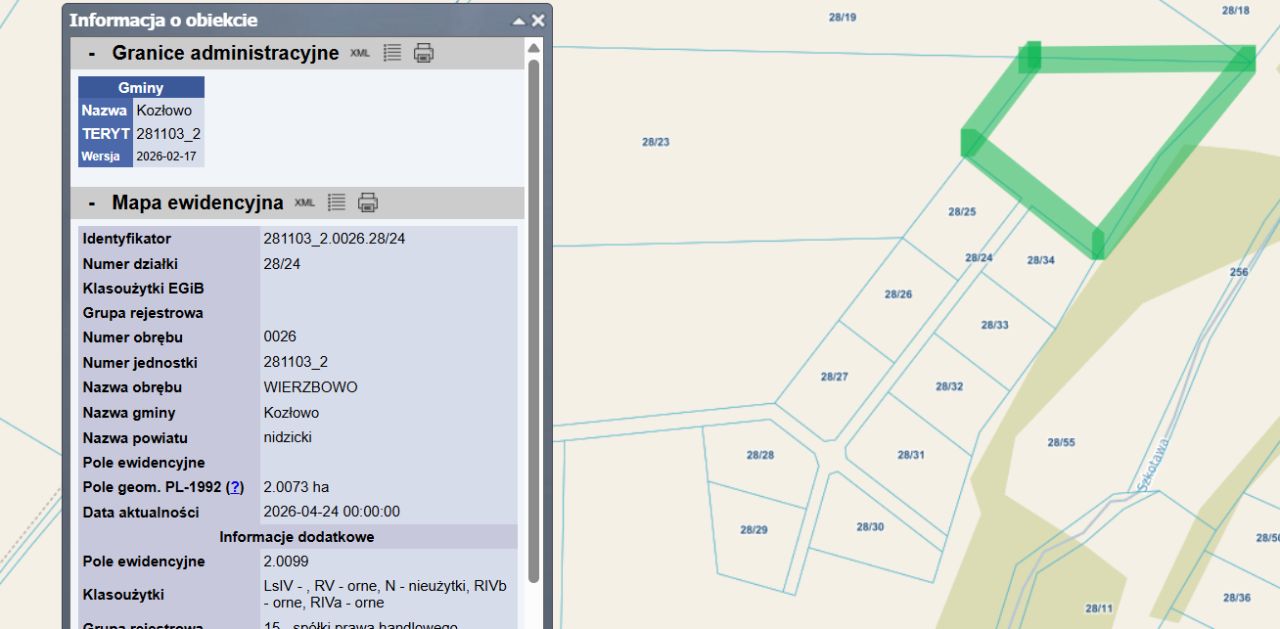Collapse the Mapa ewidencyjna section
Image resolution: width=1280 pixels, height=629 pixels.
[92, 203]
